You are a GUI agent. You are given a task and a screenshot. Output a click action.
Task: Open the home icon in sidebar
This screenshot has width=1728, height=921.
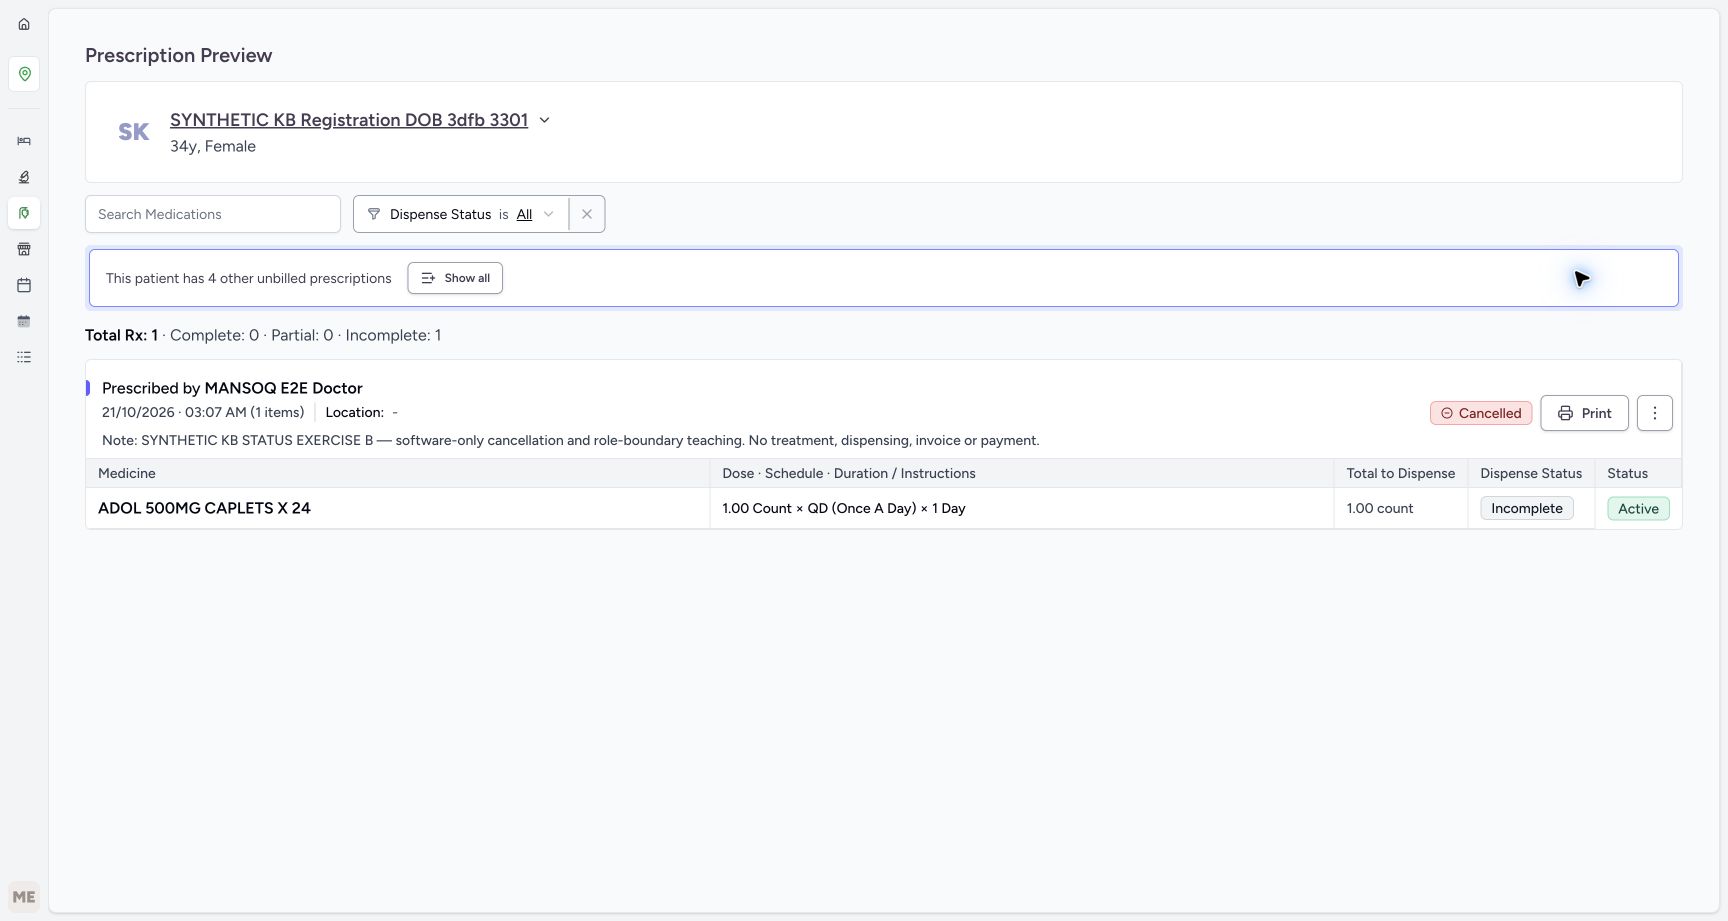[x=24, y=24]
